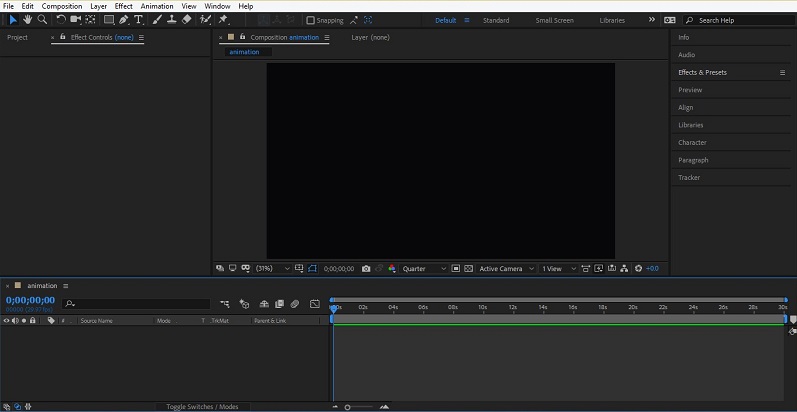Select the Clone Stamp tool
The height and width of the screenshot is (412, 797).
click(171, 19)
